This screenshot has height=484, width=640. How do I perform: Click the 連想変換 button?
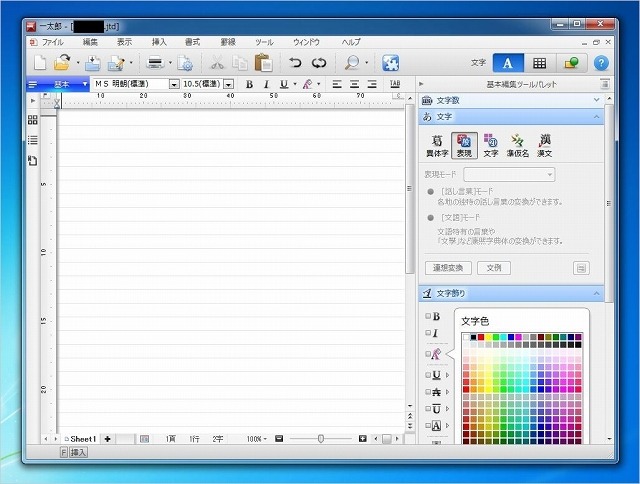[447, 268]
